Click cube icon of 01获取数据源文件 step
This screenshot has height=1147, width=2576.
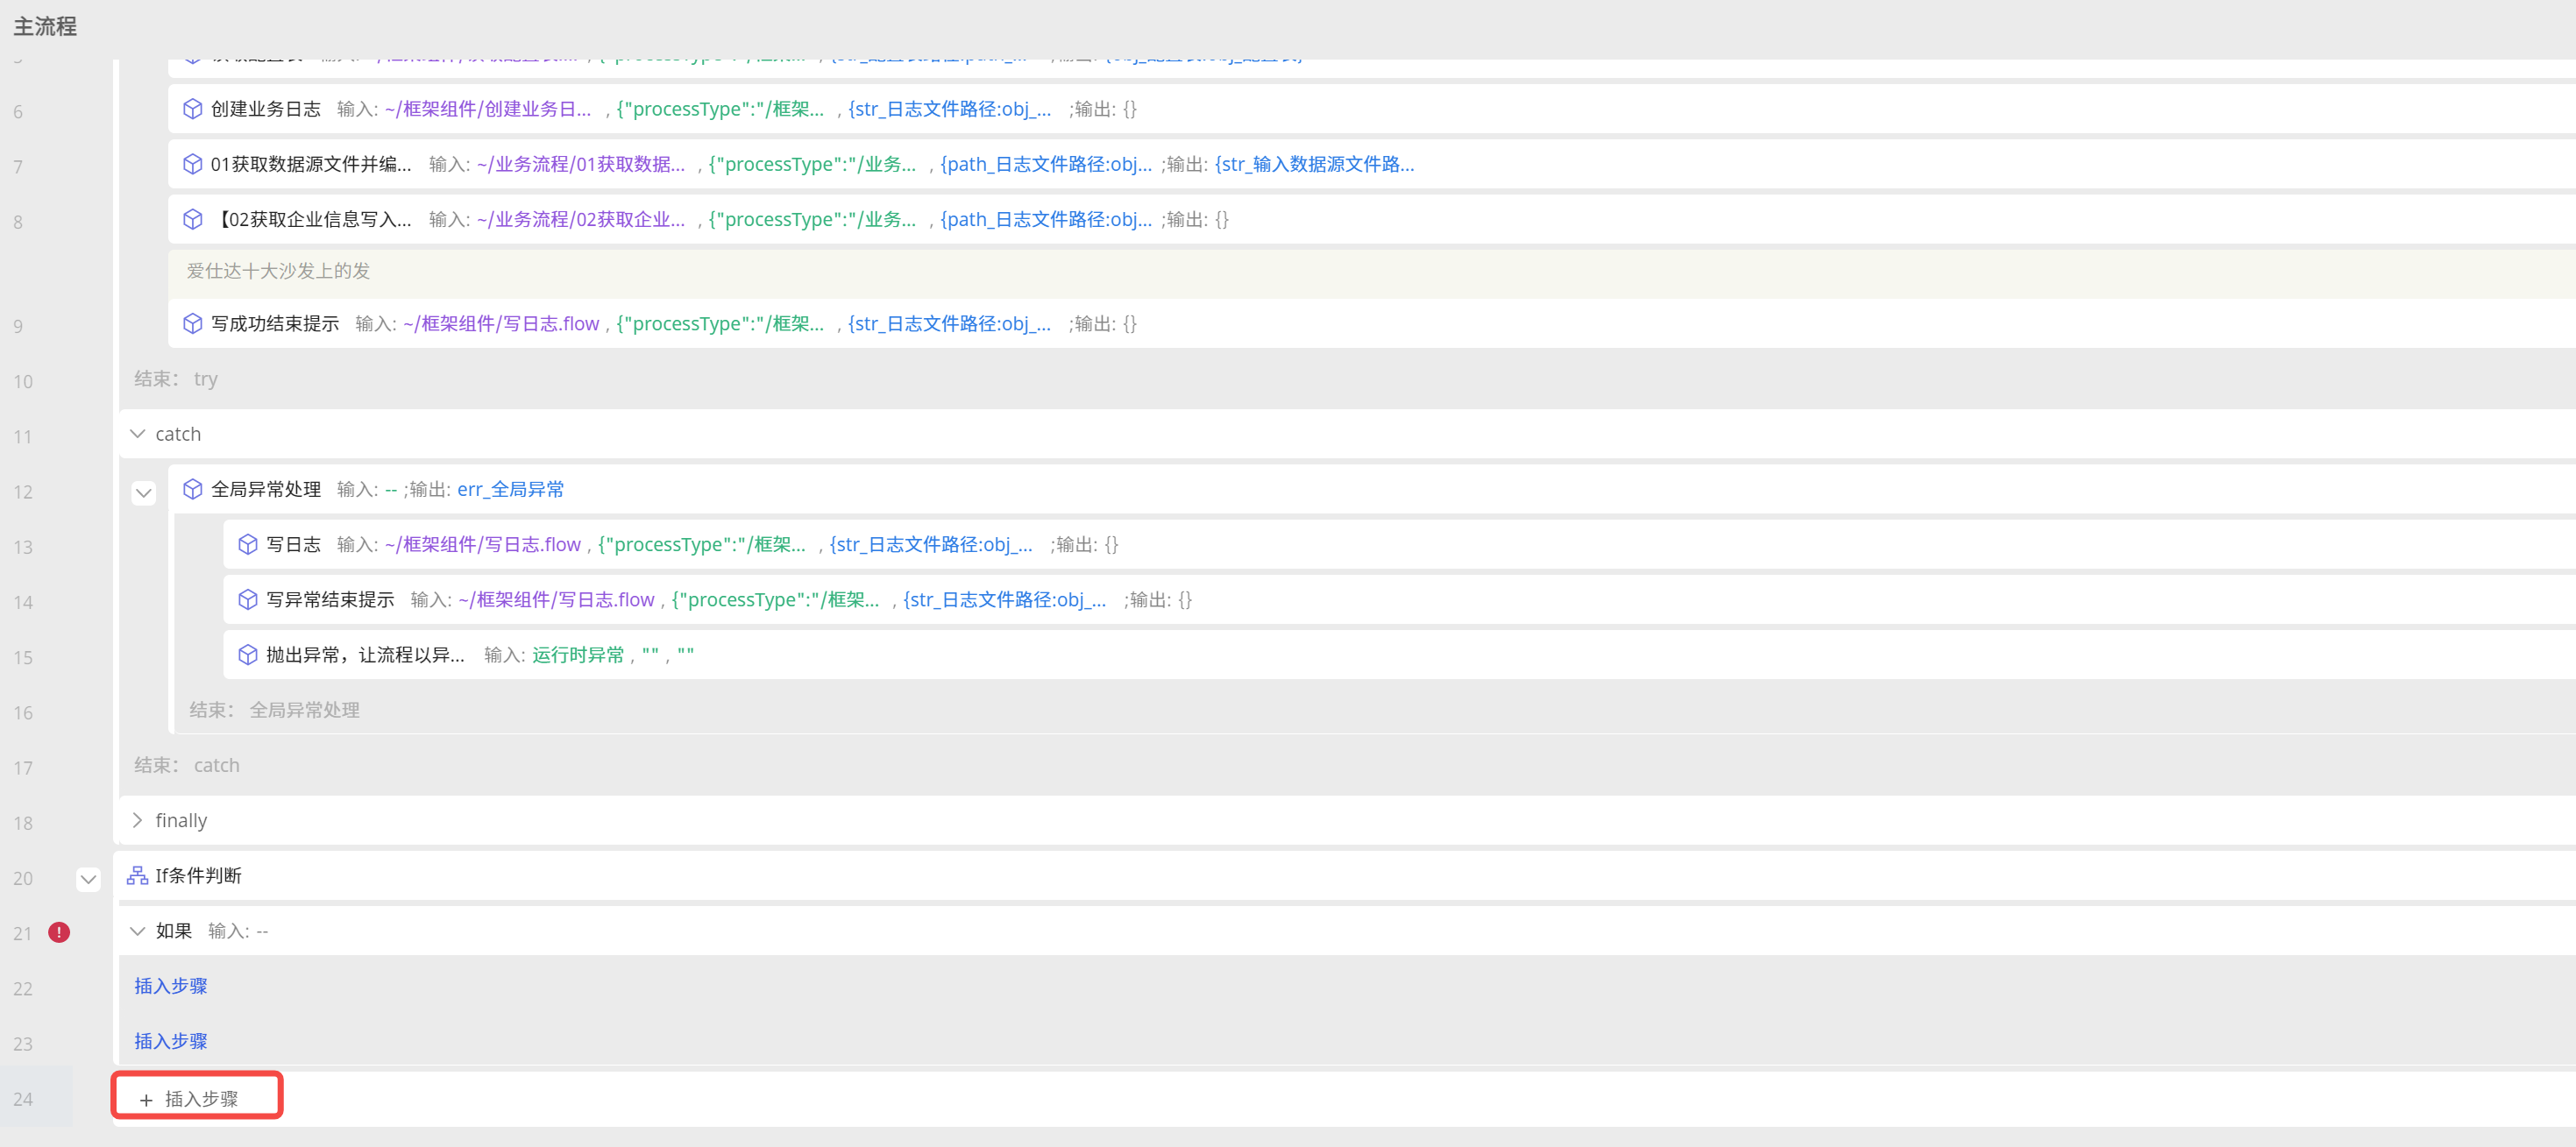tap(192, 164)
